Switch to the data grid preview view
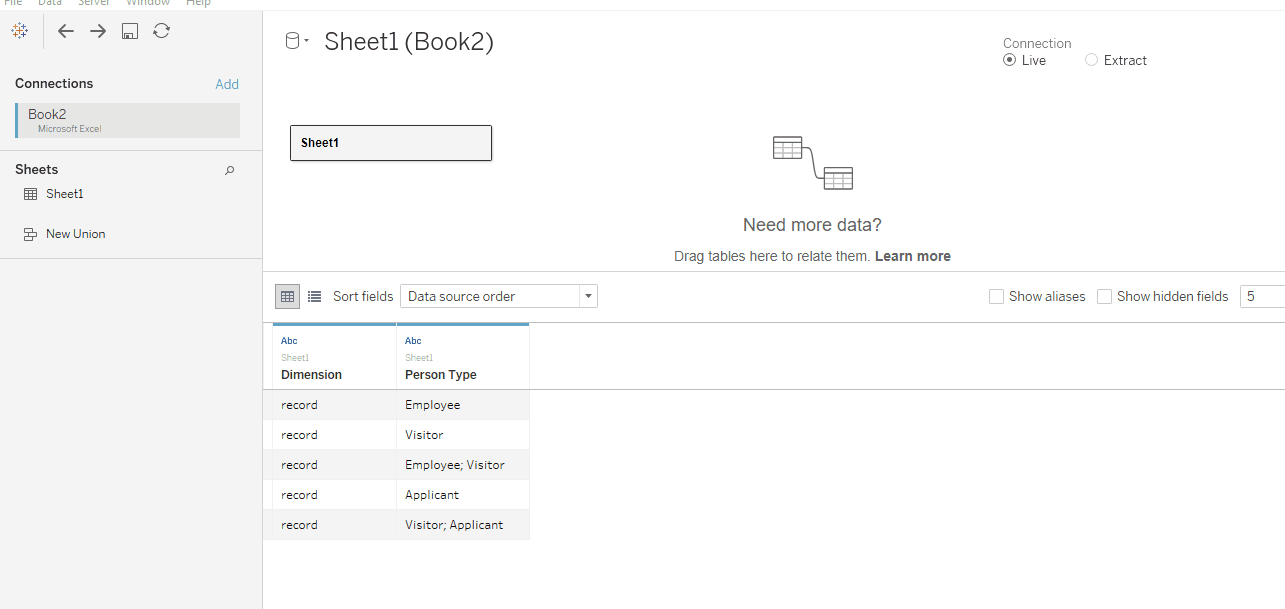This screenshot has height=609, width=1285. click(x=288, y=296)
